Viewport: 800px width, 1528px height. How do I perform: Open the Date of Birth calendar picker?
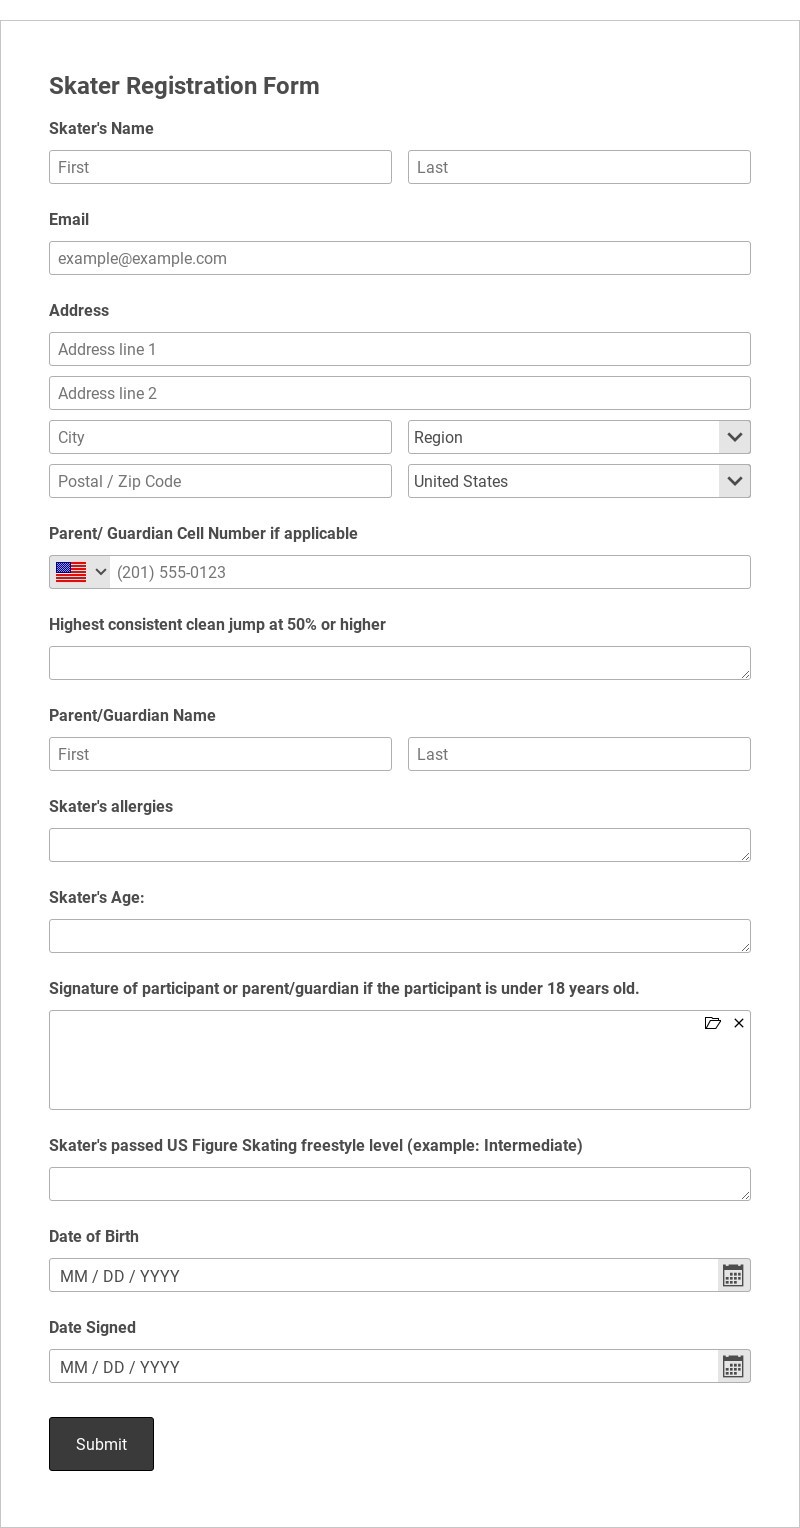click(x=733, y=1275)
